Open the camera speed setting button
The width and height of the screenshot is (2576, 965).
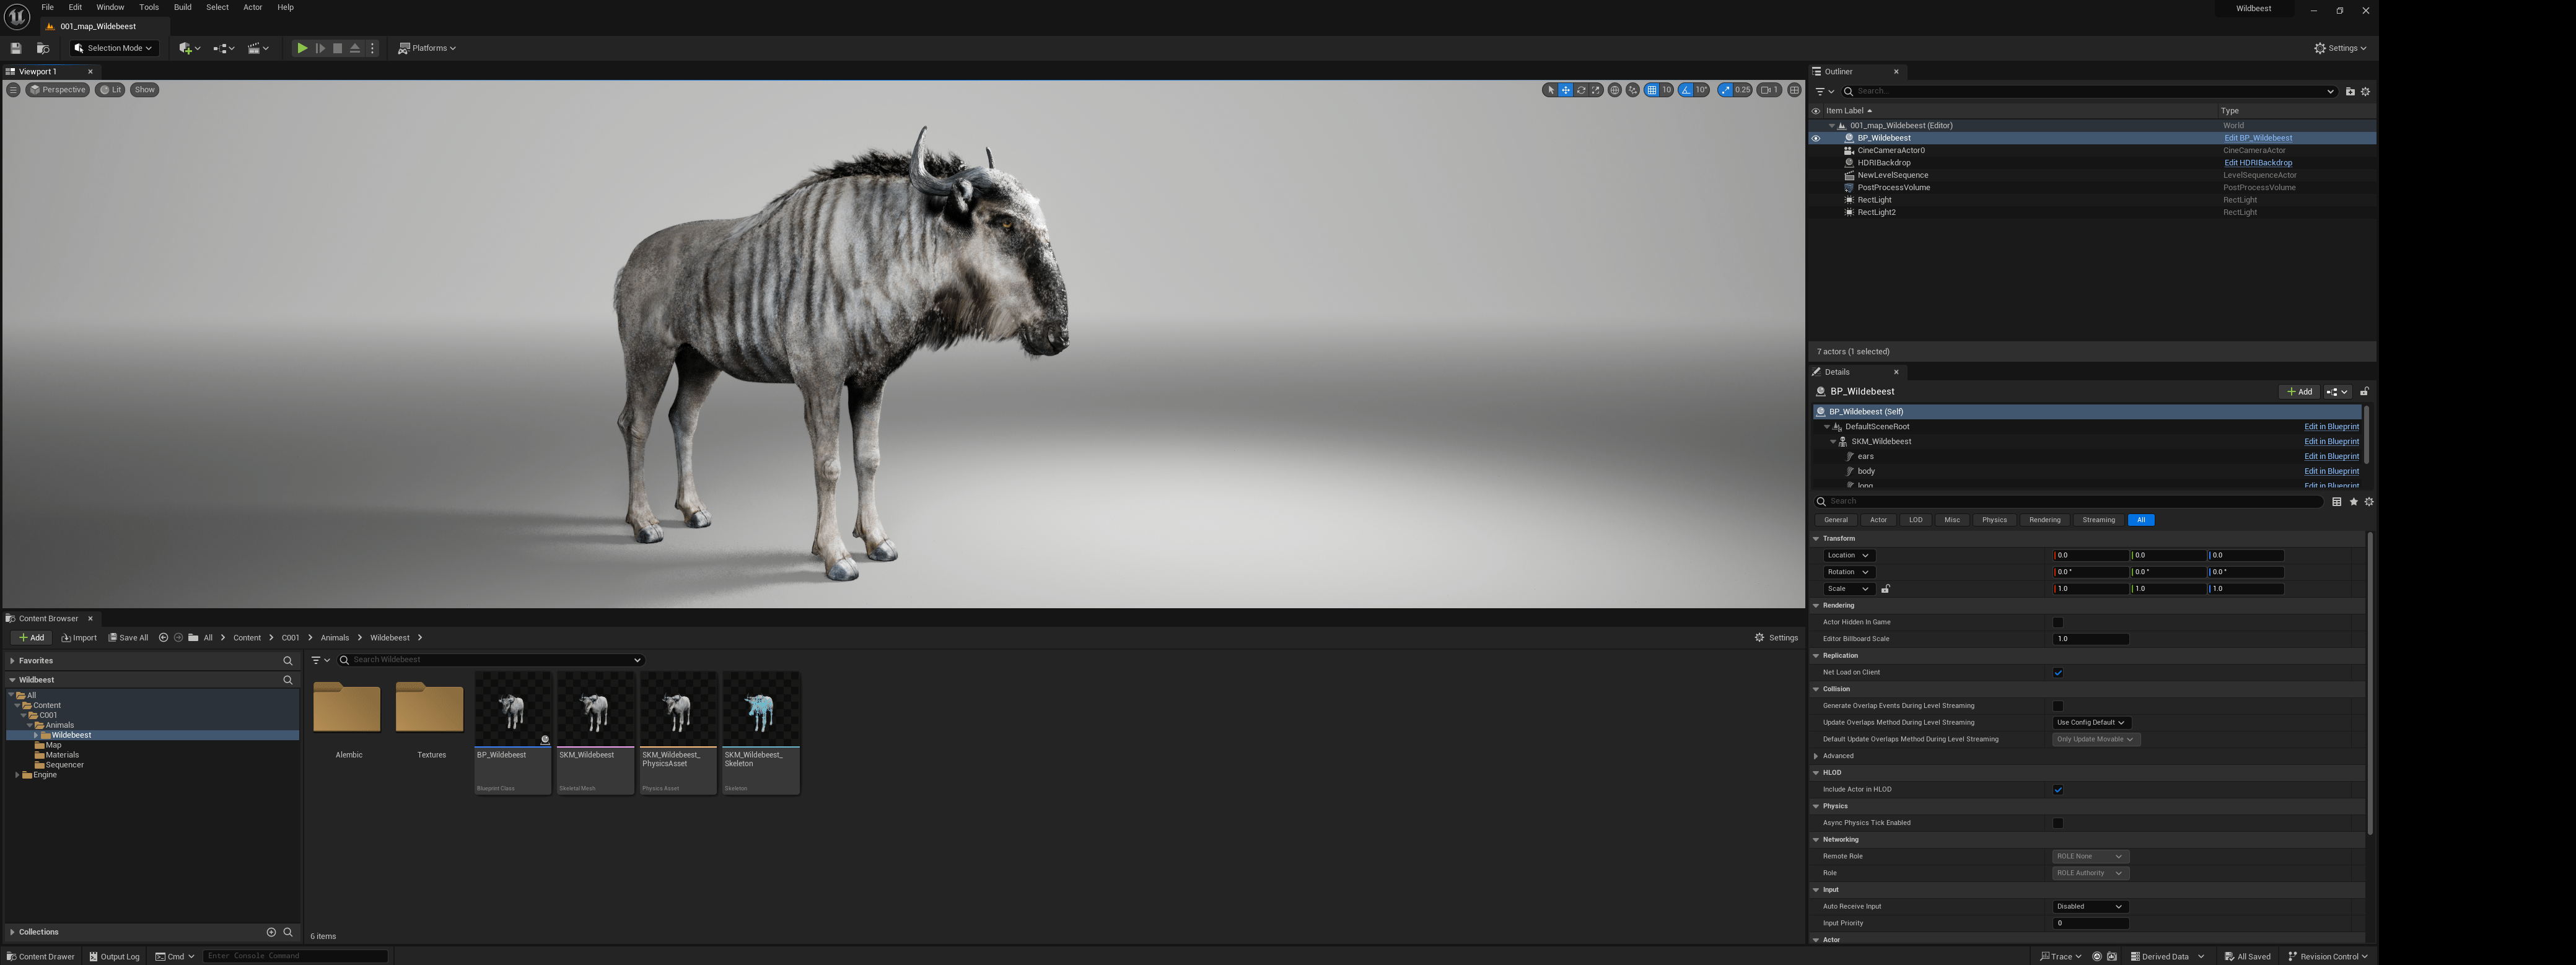1769,90
